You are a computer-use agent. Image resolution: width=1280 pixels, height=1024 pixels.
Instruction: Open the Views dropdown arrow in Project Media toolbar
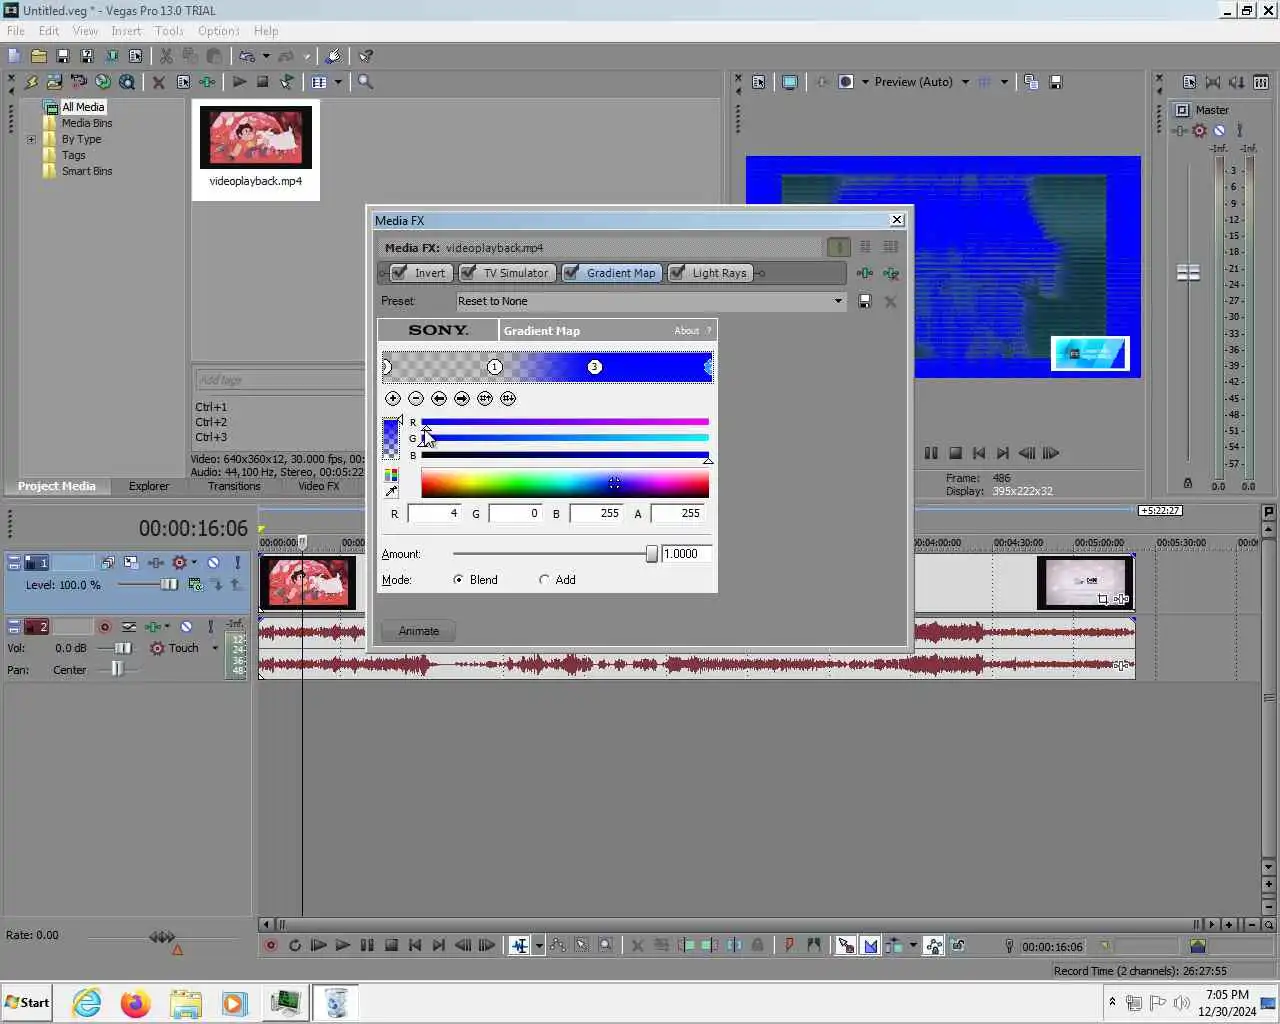(338, 82)
